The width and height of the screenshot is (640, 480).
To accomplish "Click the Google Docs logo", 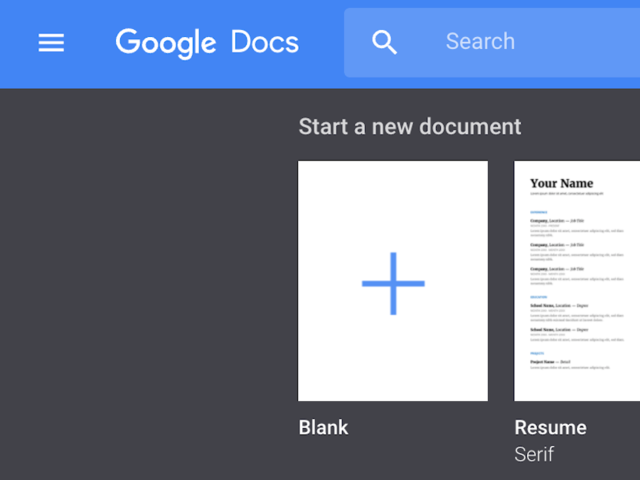I will point(207,43).
